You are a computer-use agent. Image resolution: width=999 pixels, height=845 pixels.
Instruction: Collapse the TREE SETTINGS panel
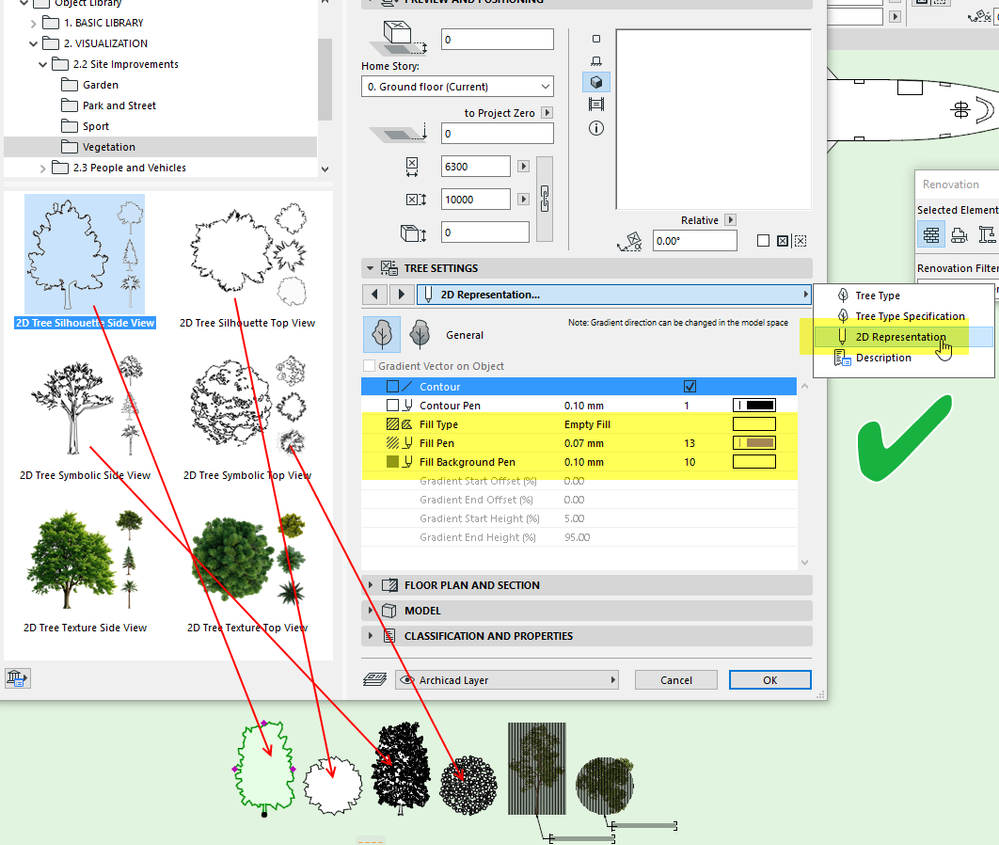370,268
